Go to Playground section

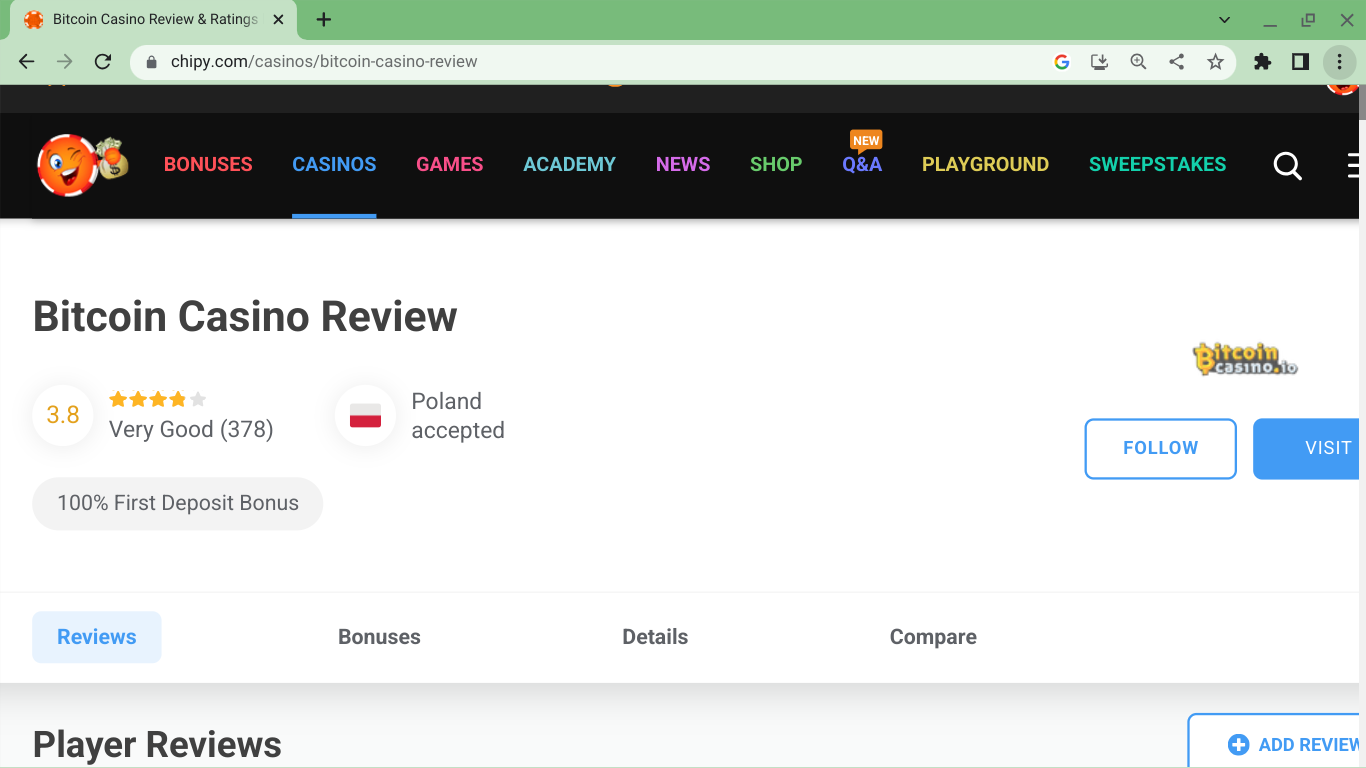[985, 165]
